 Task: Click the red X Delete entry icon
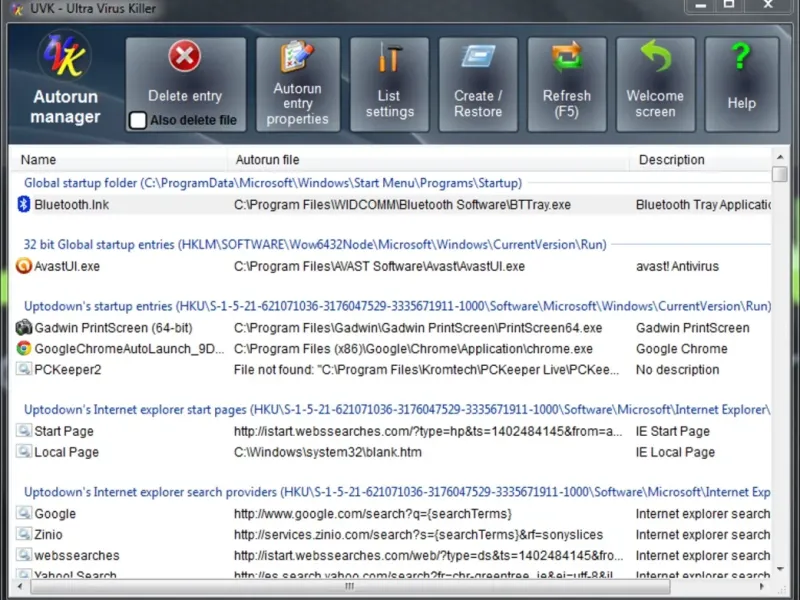tap(185, 56)
